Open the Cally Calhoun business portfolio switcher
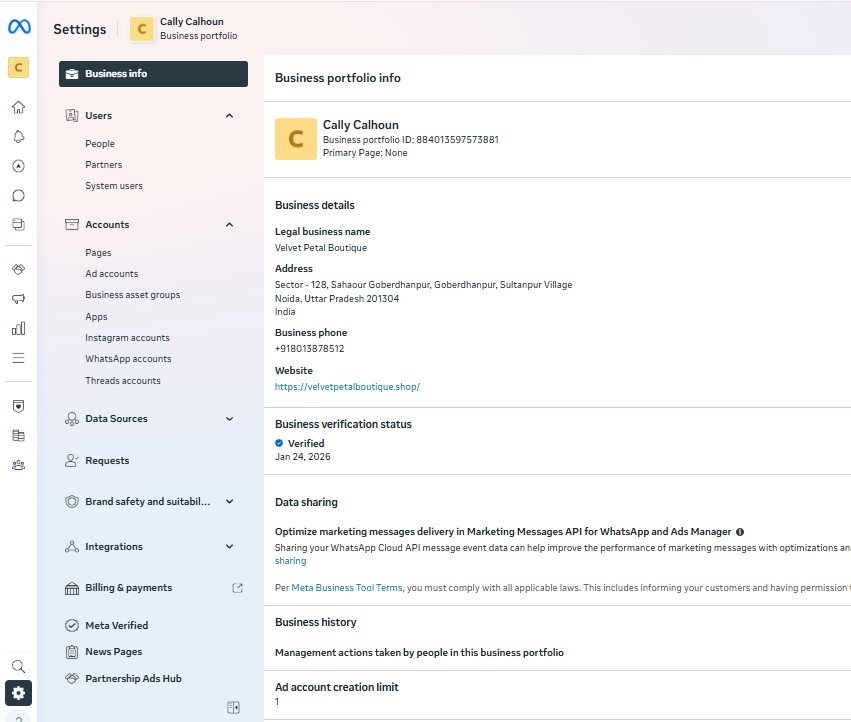Screen dimensions: 851x722 (185, 29)
